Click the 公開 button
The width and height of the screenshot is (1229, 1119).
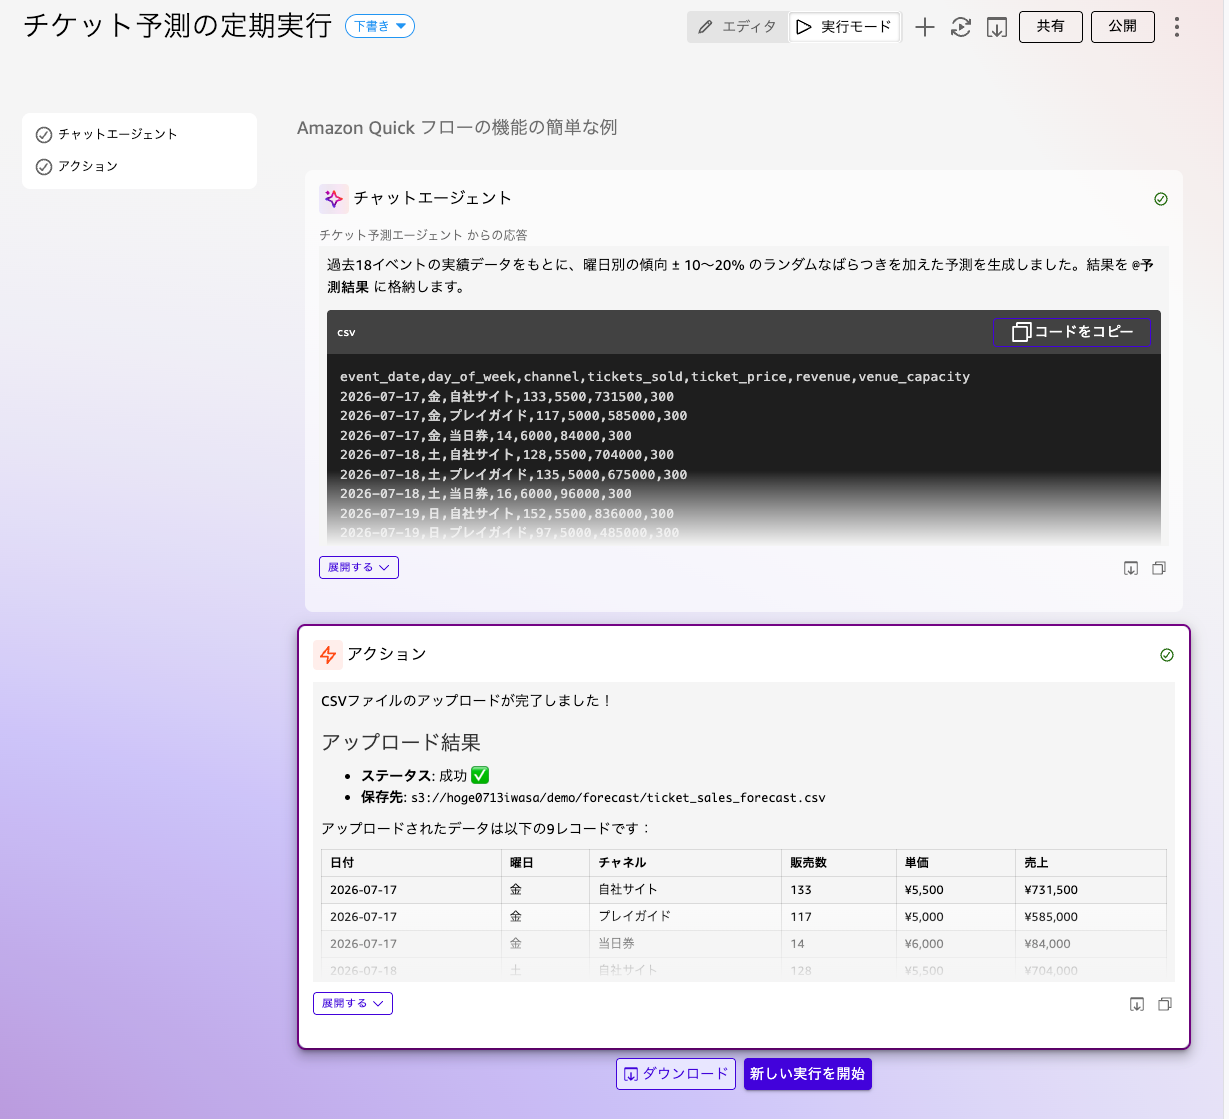[x=1123, y=27]
